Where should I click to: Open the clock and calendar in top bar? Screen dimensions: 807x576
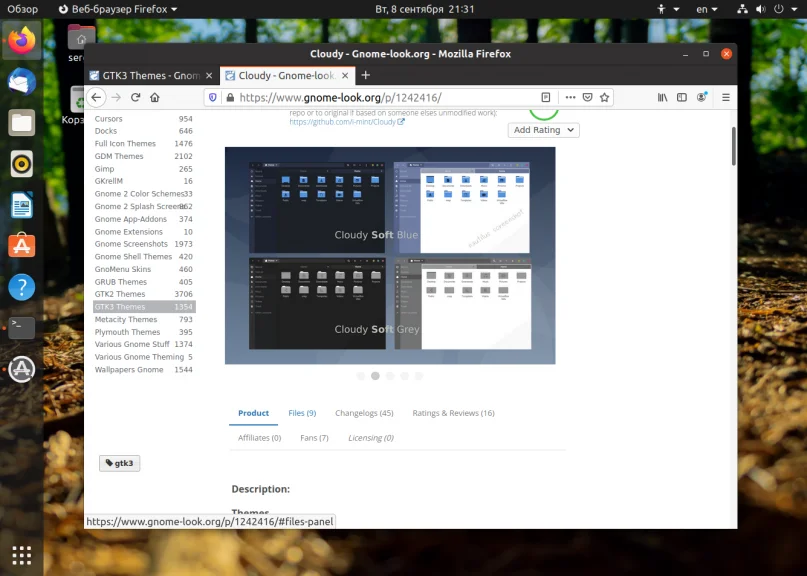(425, 9)
